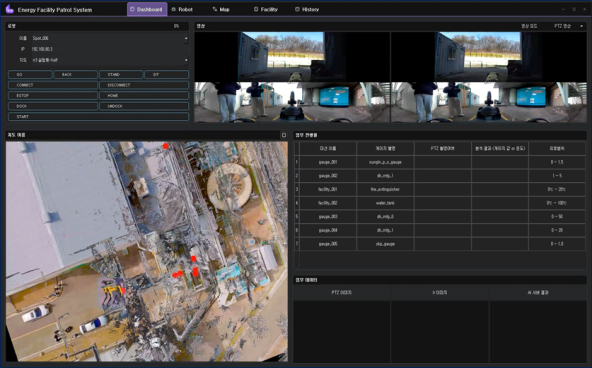This screenshot has width=592, height=368.
Task: Select the right camera video feed
Action: [x=489, y=77]
